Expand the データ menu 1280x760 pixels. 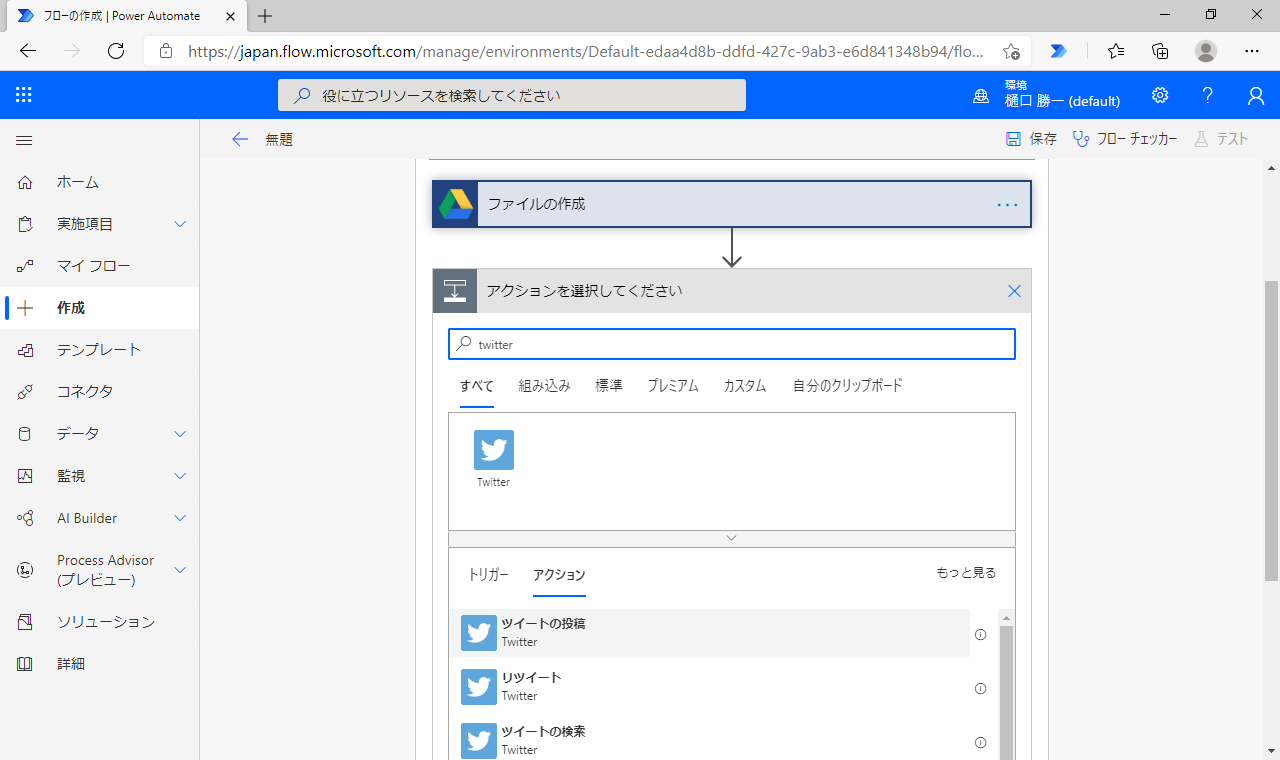click(180, 434)
